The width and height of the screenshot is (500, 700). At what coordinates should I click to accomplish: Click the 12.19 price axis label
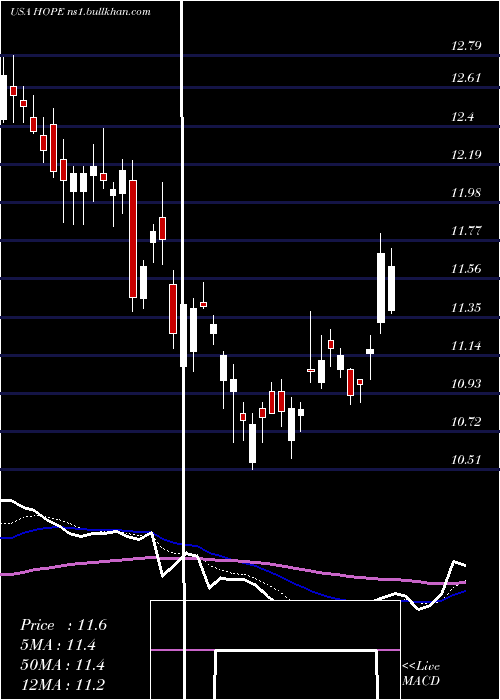[467, 155]
